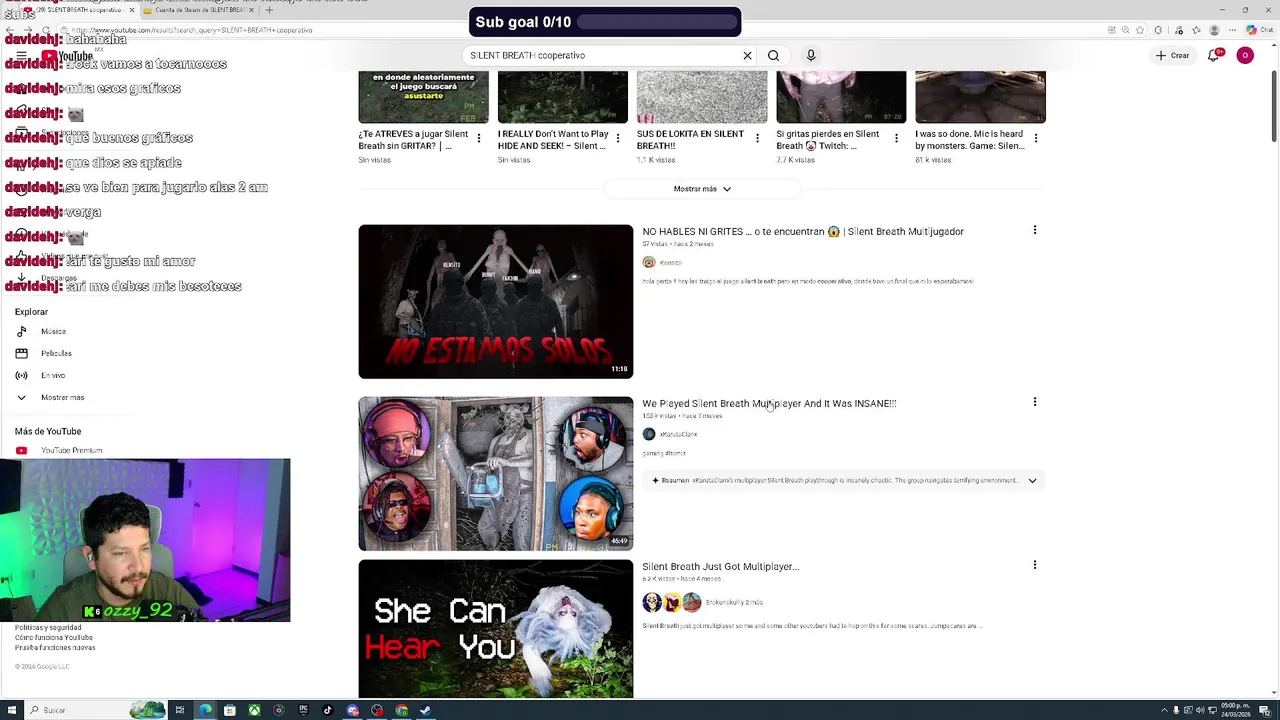This screenshot has height=720, width=1280.
Task: Open Edge Settings and more ellipsis
Action: pos(1232,30)
